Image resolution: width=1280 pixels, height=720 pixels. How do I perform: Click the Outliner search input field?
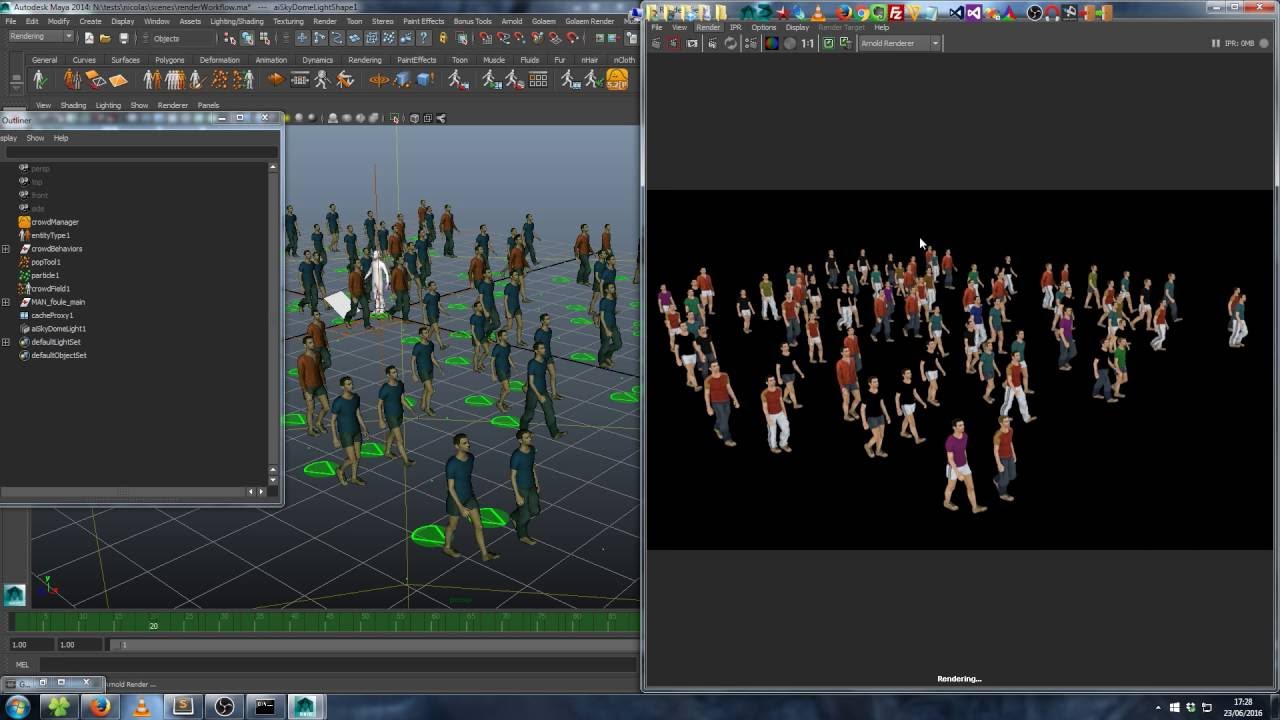tap(141, 153)
